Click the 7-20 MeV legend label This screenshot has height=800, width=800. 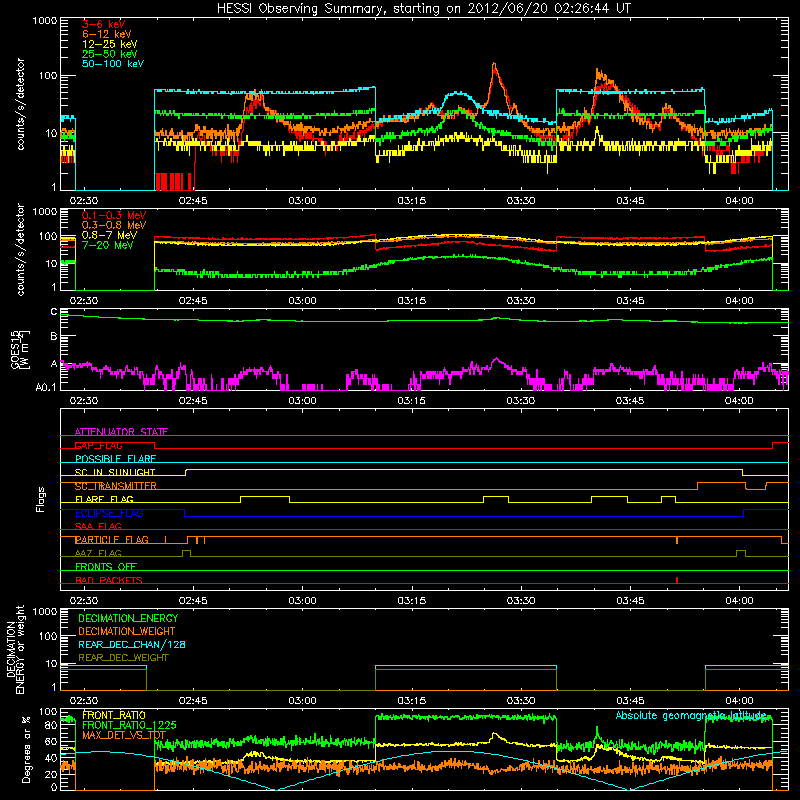coord(108,245)
